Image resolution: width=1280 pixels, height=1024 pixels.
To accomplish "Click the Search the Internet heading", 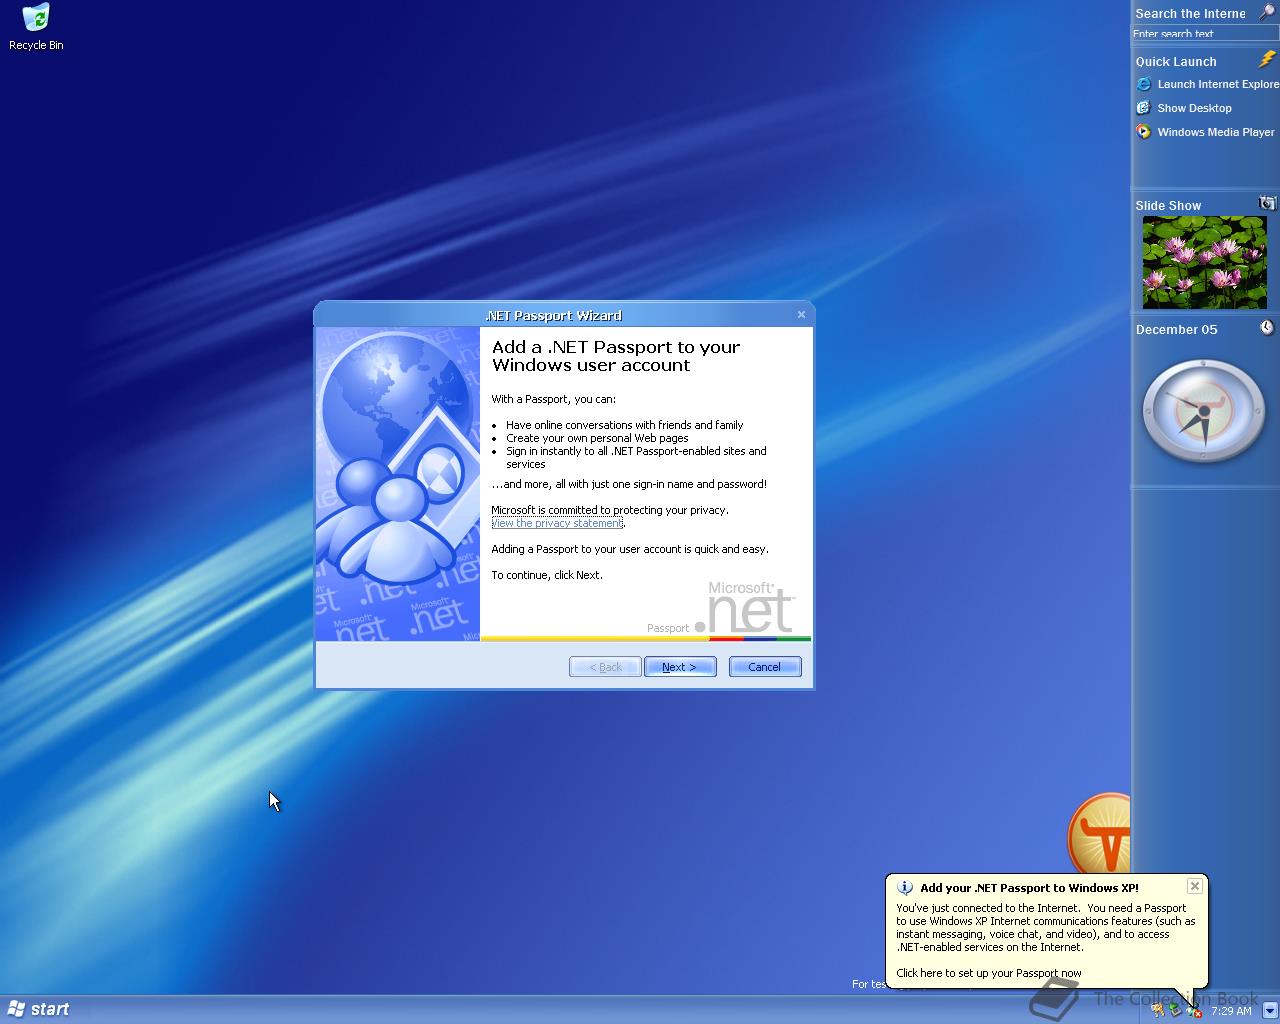I will tap(1190, 13).
